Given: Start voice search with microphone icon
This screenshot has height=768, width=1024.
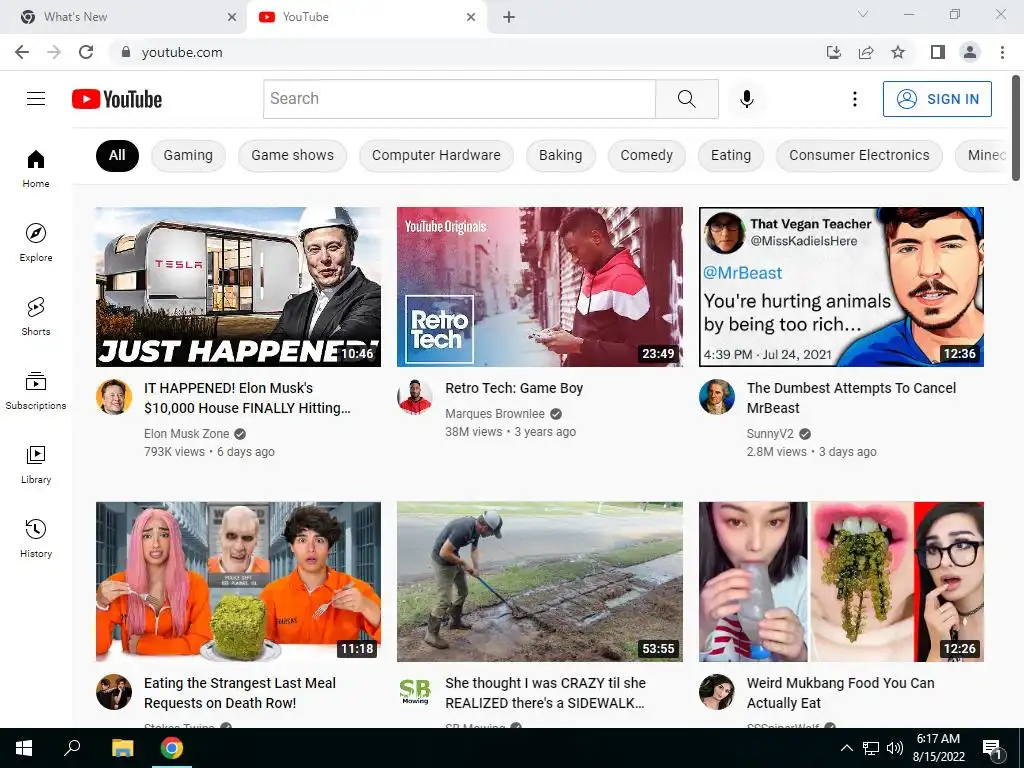Looking at the screenshot, I should (746, 99).
